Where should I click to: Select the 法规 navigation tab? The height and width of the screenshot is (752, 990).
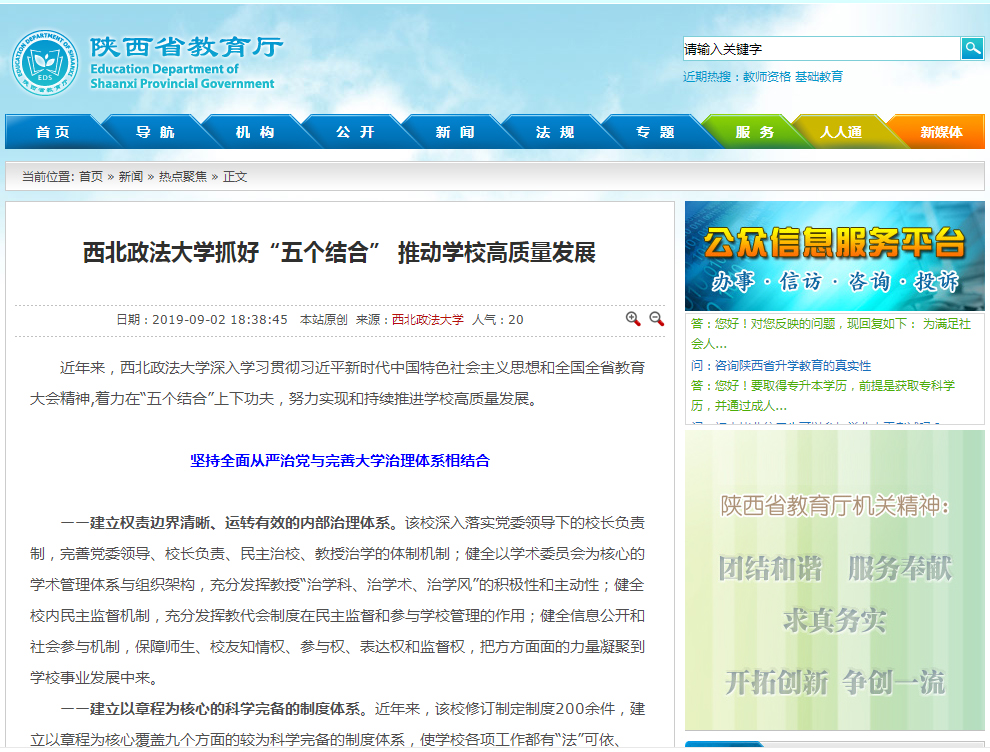[x=555, y=132]
